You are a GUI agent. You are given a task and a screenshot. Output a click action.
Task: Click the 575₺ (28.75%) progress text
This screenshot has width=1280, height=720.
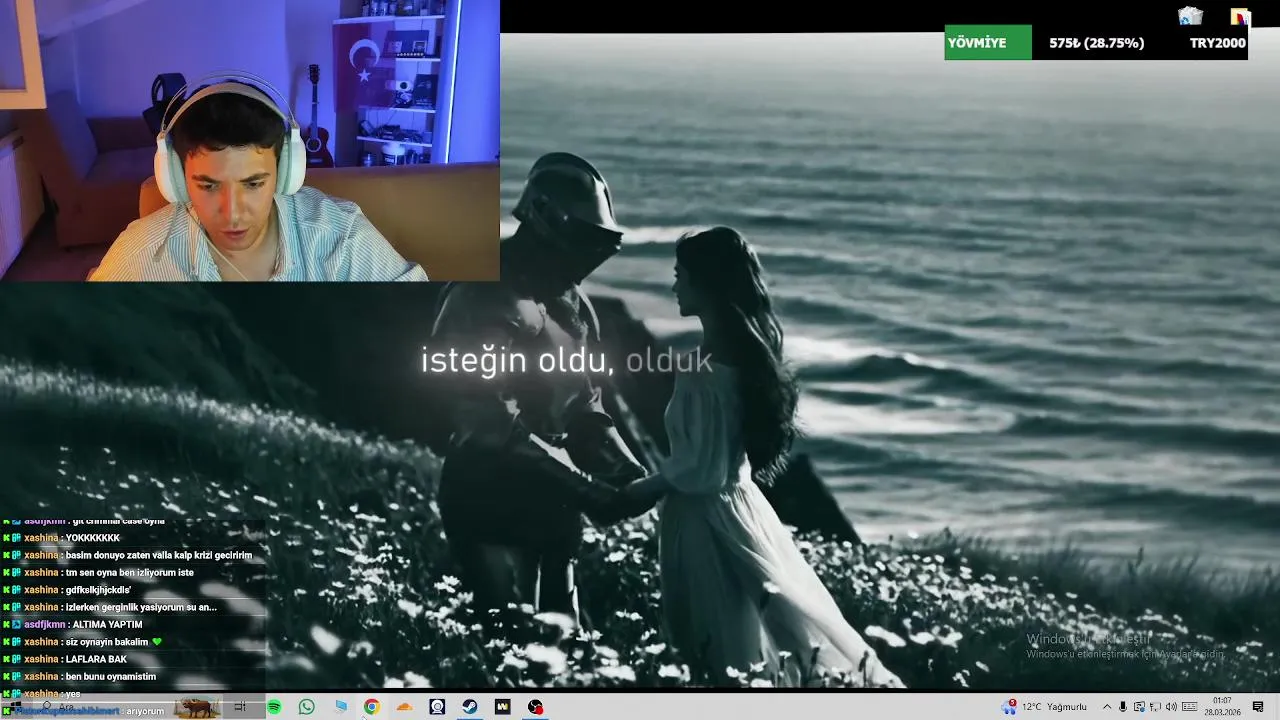1096,43
